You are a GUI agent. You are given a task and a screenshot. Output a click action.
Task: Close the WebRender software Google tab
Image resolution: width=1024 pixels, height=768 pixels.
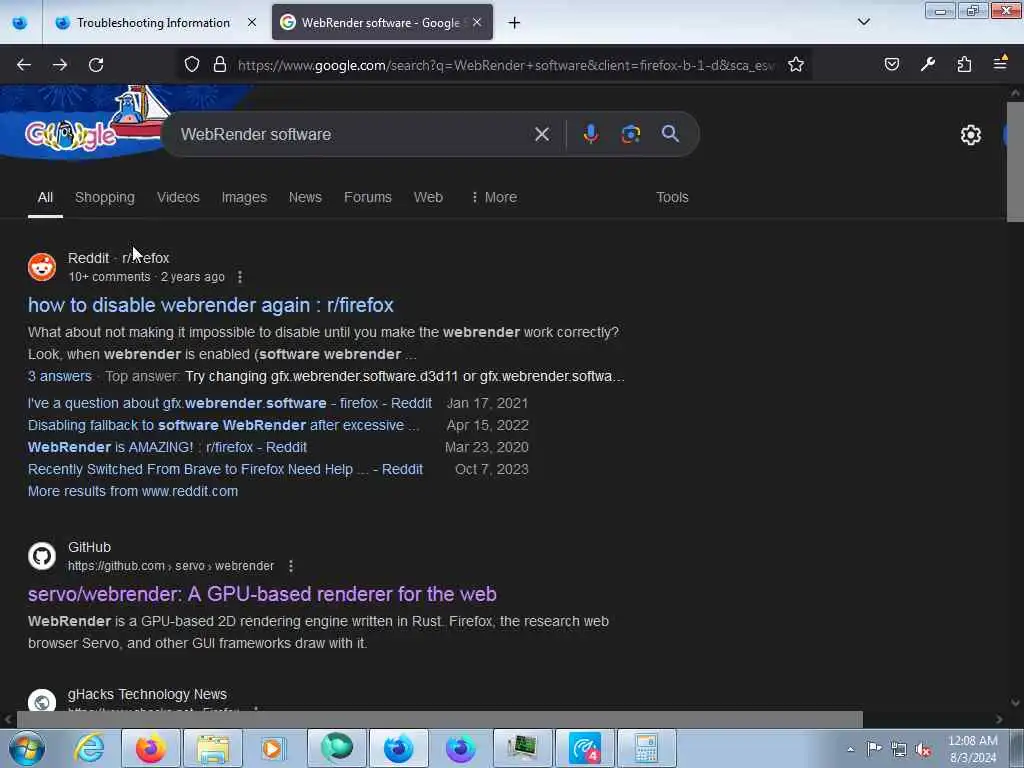pos(477,22)
